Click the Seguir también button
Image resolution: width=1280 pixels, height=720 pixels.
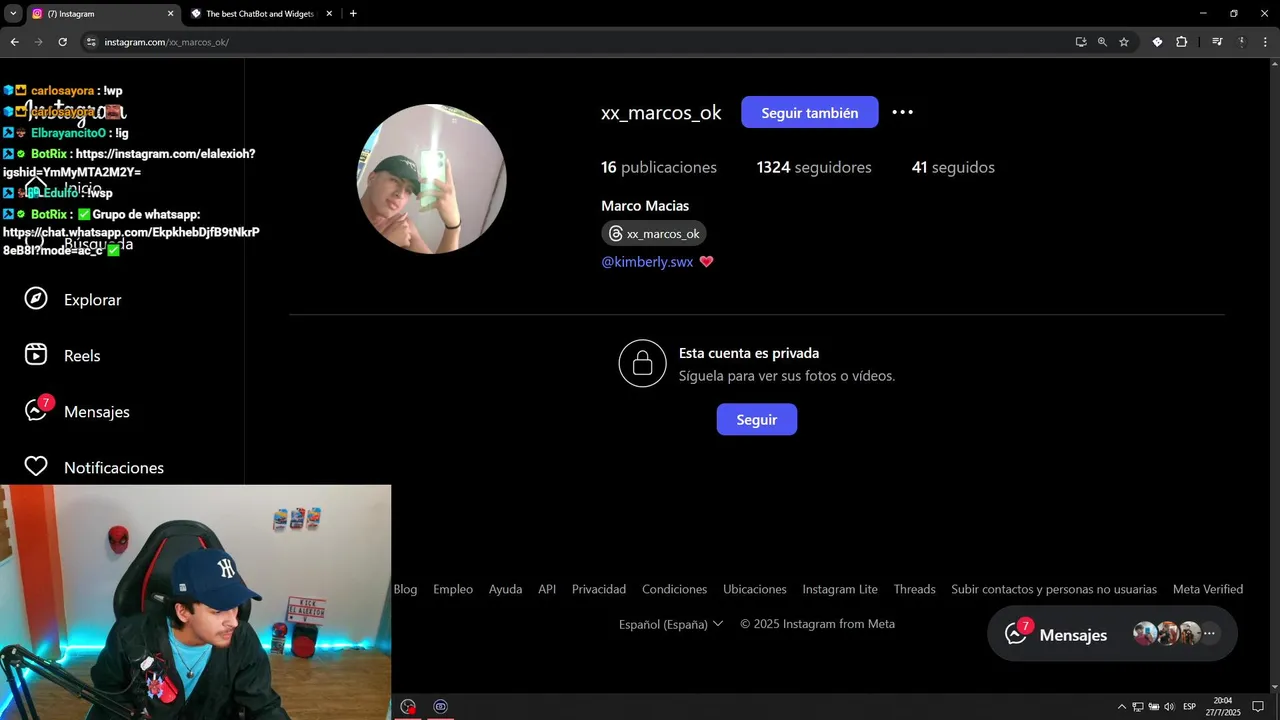pyautogui.click(x=809, y=112)
